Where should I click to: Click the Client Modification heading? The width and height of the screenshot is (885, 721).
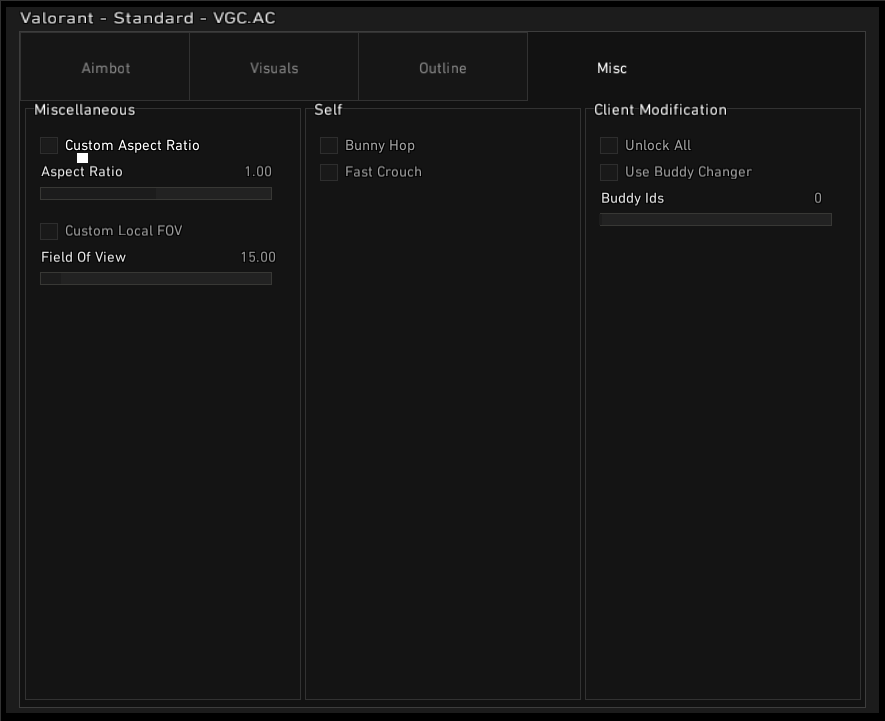click(660, 110)
